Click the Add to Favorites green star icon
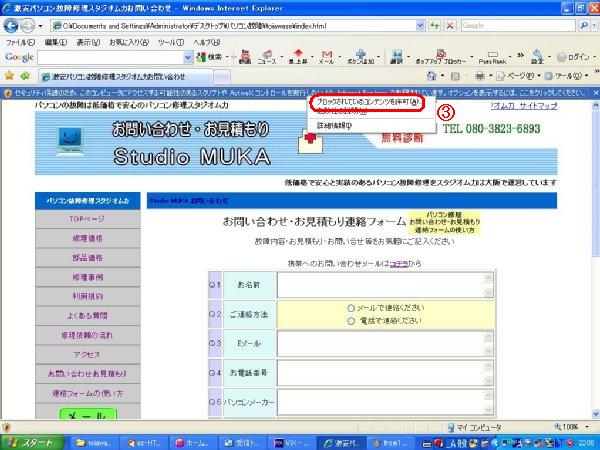Screen dimensions: 600x450 tap(25, 76)
